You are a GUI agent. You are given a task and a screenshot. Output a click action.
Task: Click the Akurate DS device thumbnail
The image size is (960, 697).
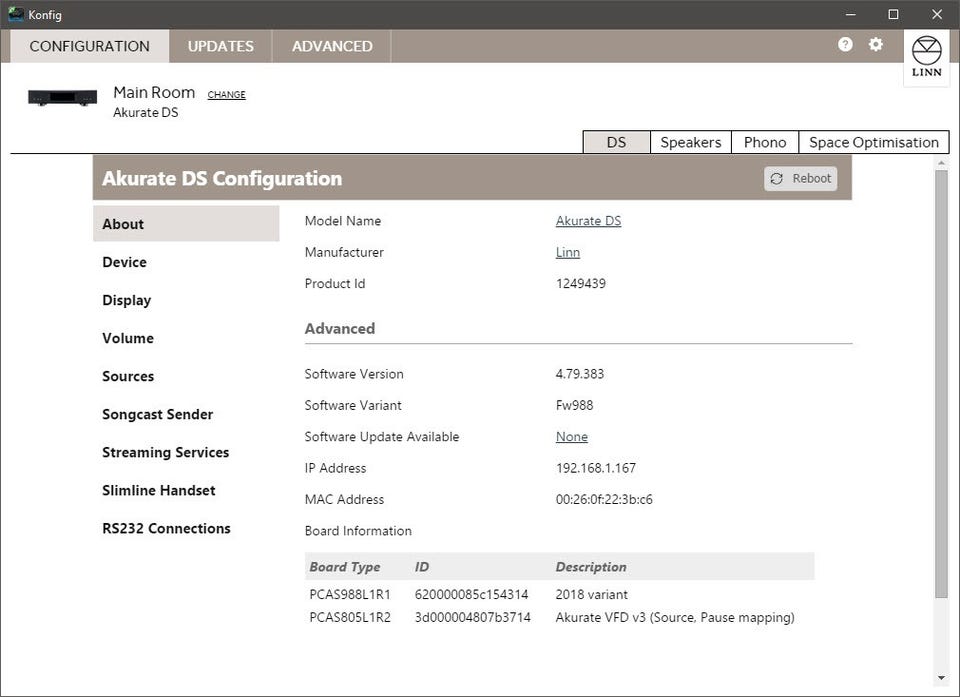[x=62, y=98]
